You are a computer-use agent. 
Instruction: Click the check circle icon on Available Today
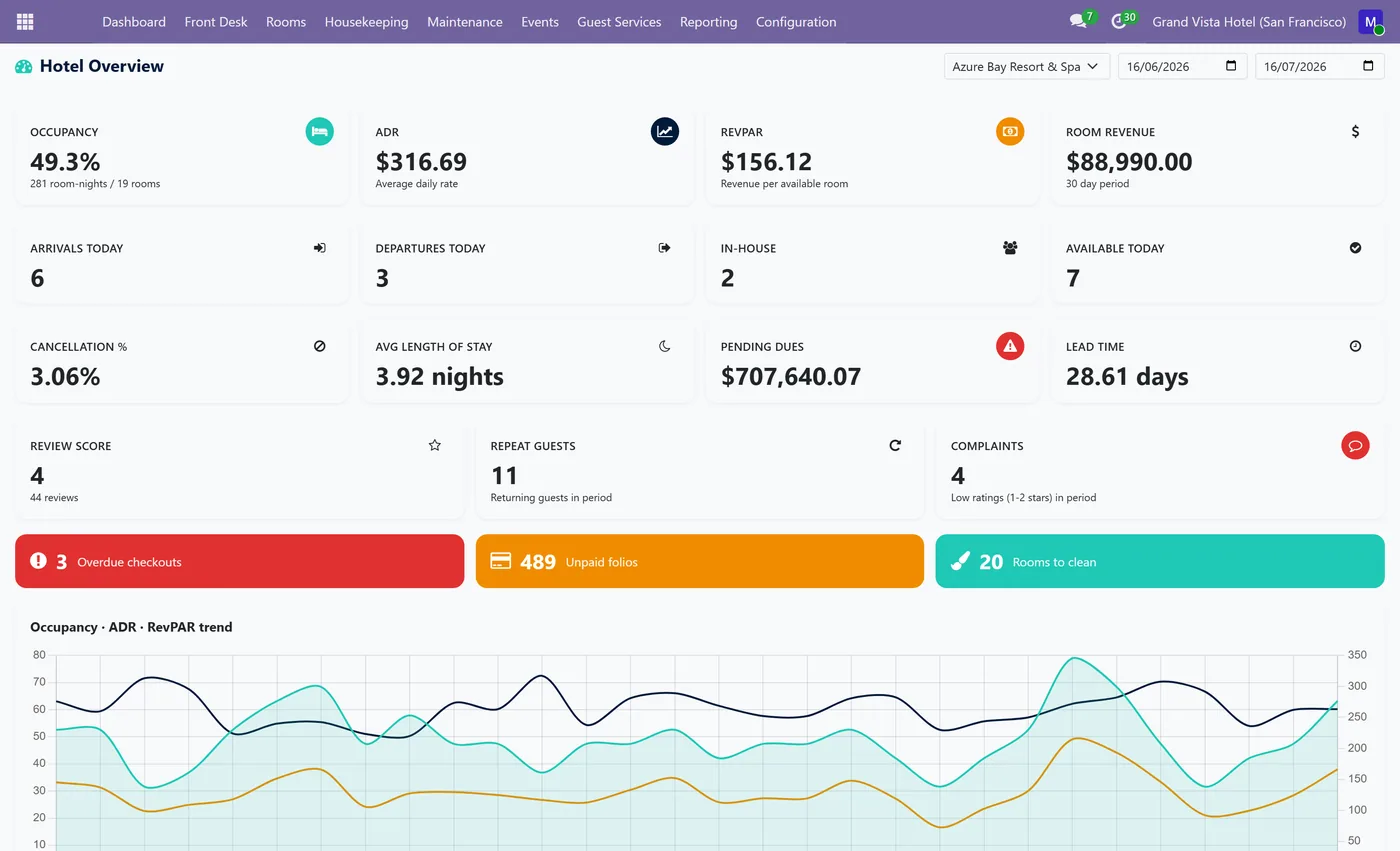click(1355, 248)
